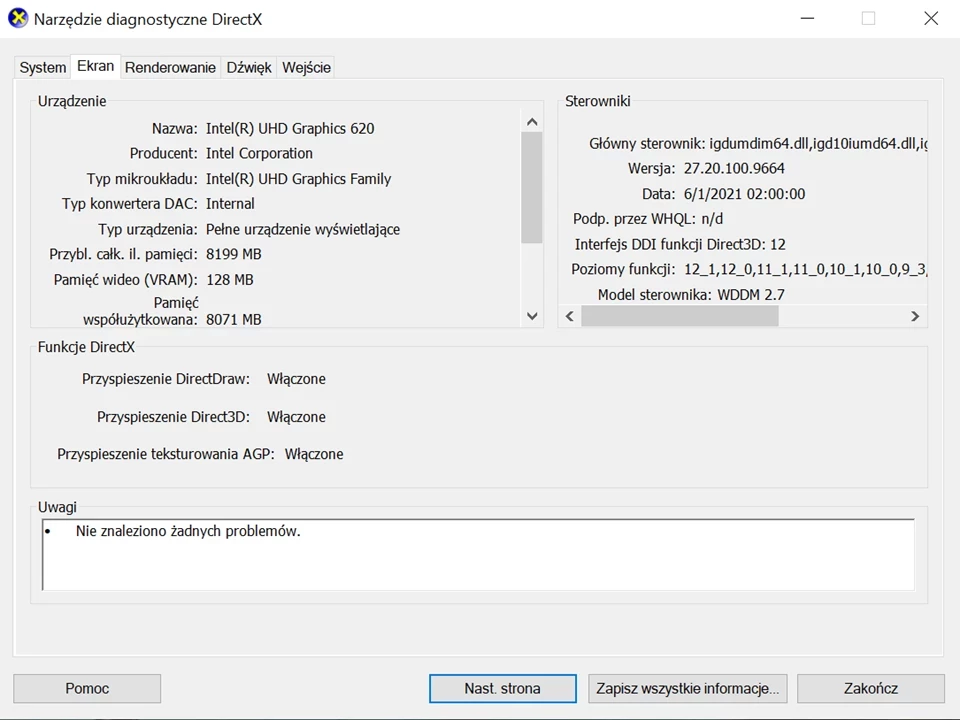Open the Renderowanie tab
Screen dimensions: 960x720
(x=170, y=67)
